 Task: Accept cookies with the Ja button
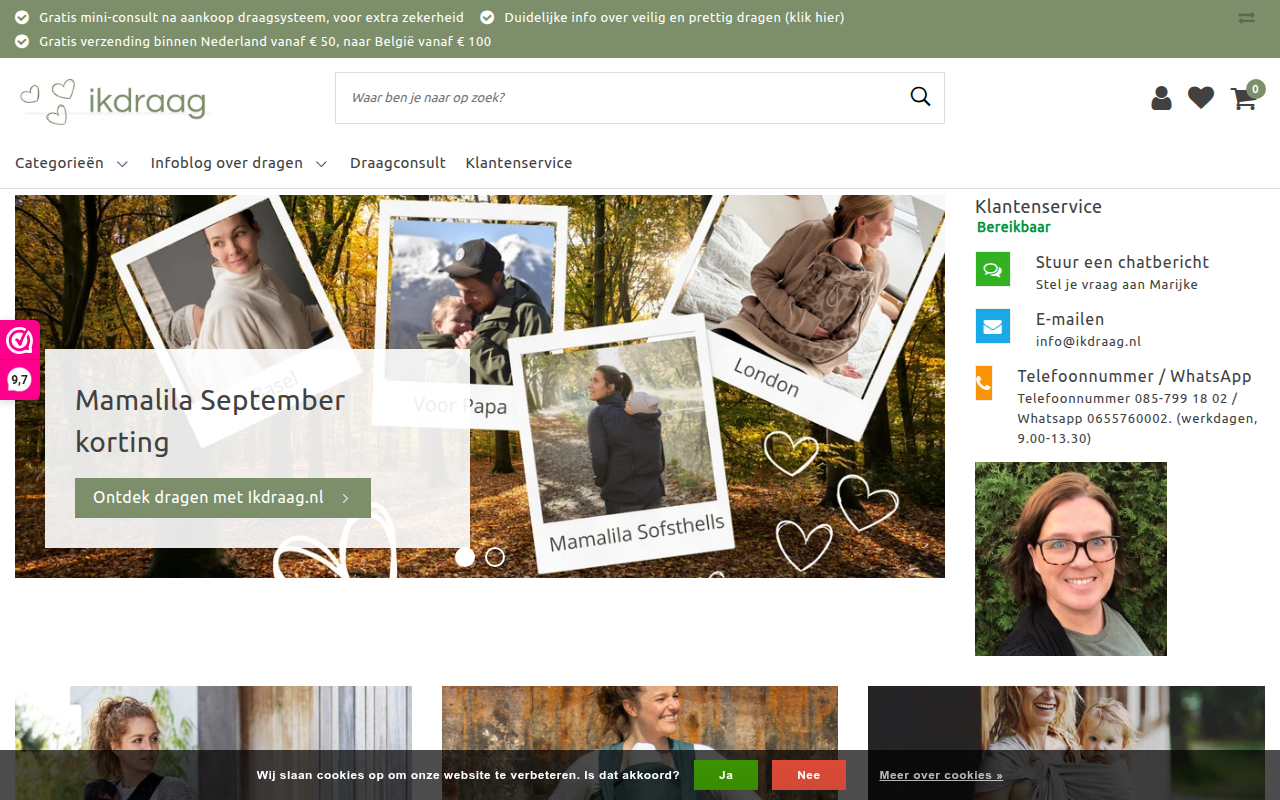726,775
